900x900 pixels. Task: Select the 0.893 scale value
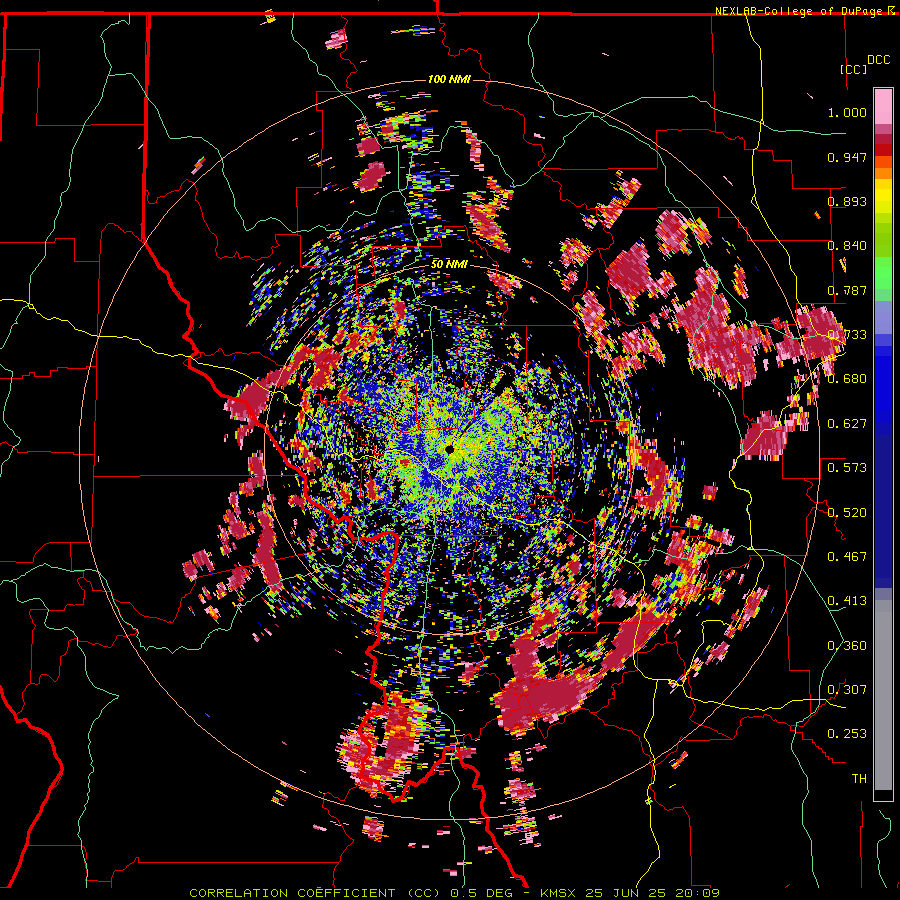(847, 201)
